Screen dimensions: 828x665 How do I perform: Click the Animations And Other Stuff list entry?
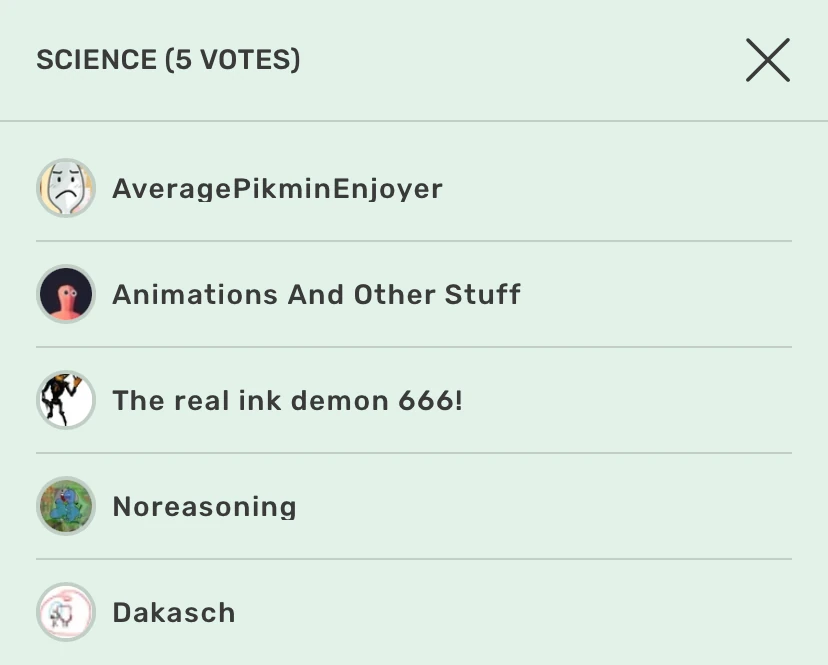point(414,294)
